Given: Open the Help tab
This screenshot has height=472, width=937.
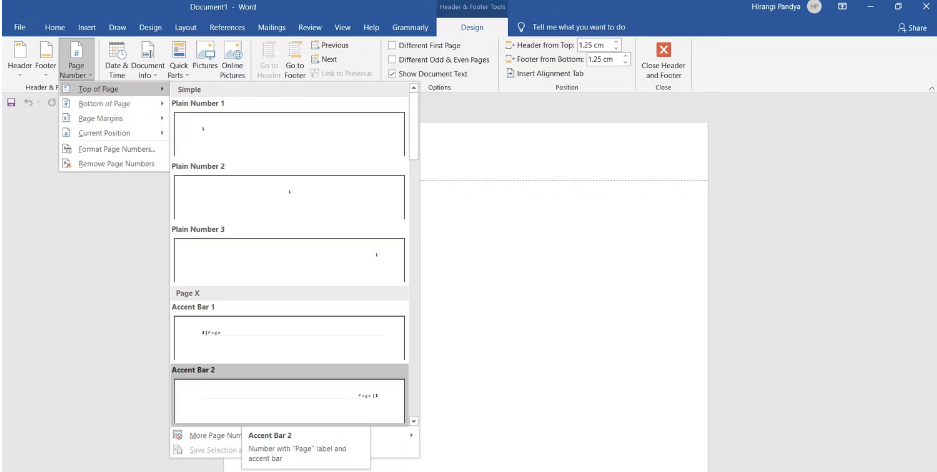Looking at the screenshot, I should (371, 27).
